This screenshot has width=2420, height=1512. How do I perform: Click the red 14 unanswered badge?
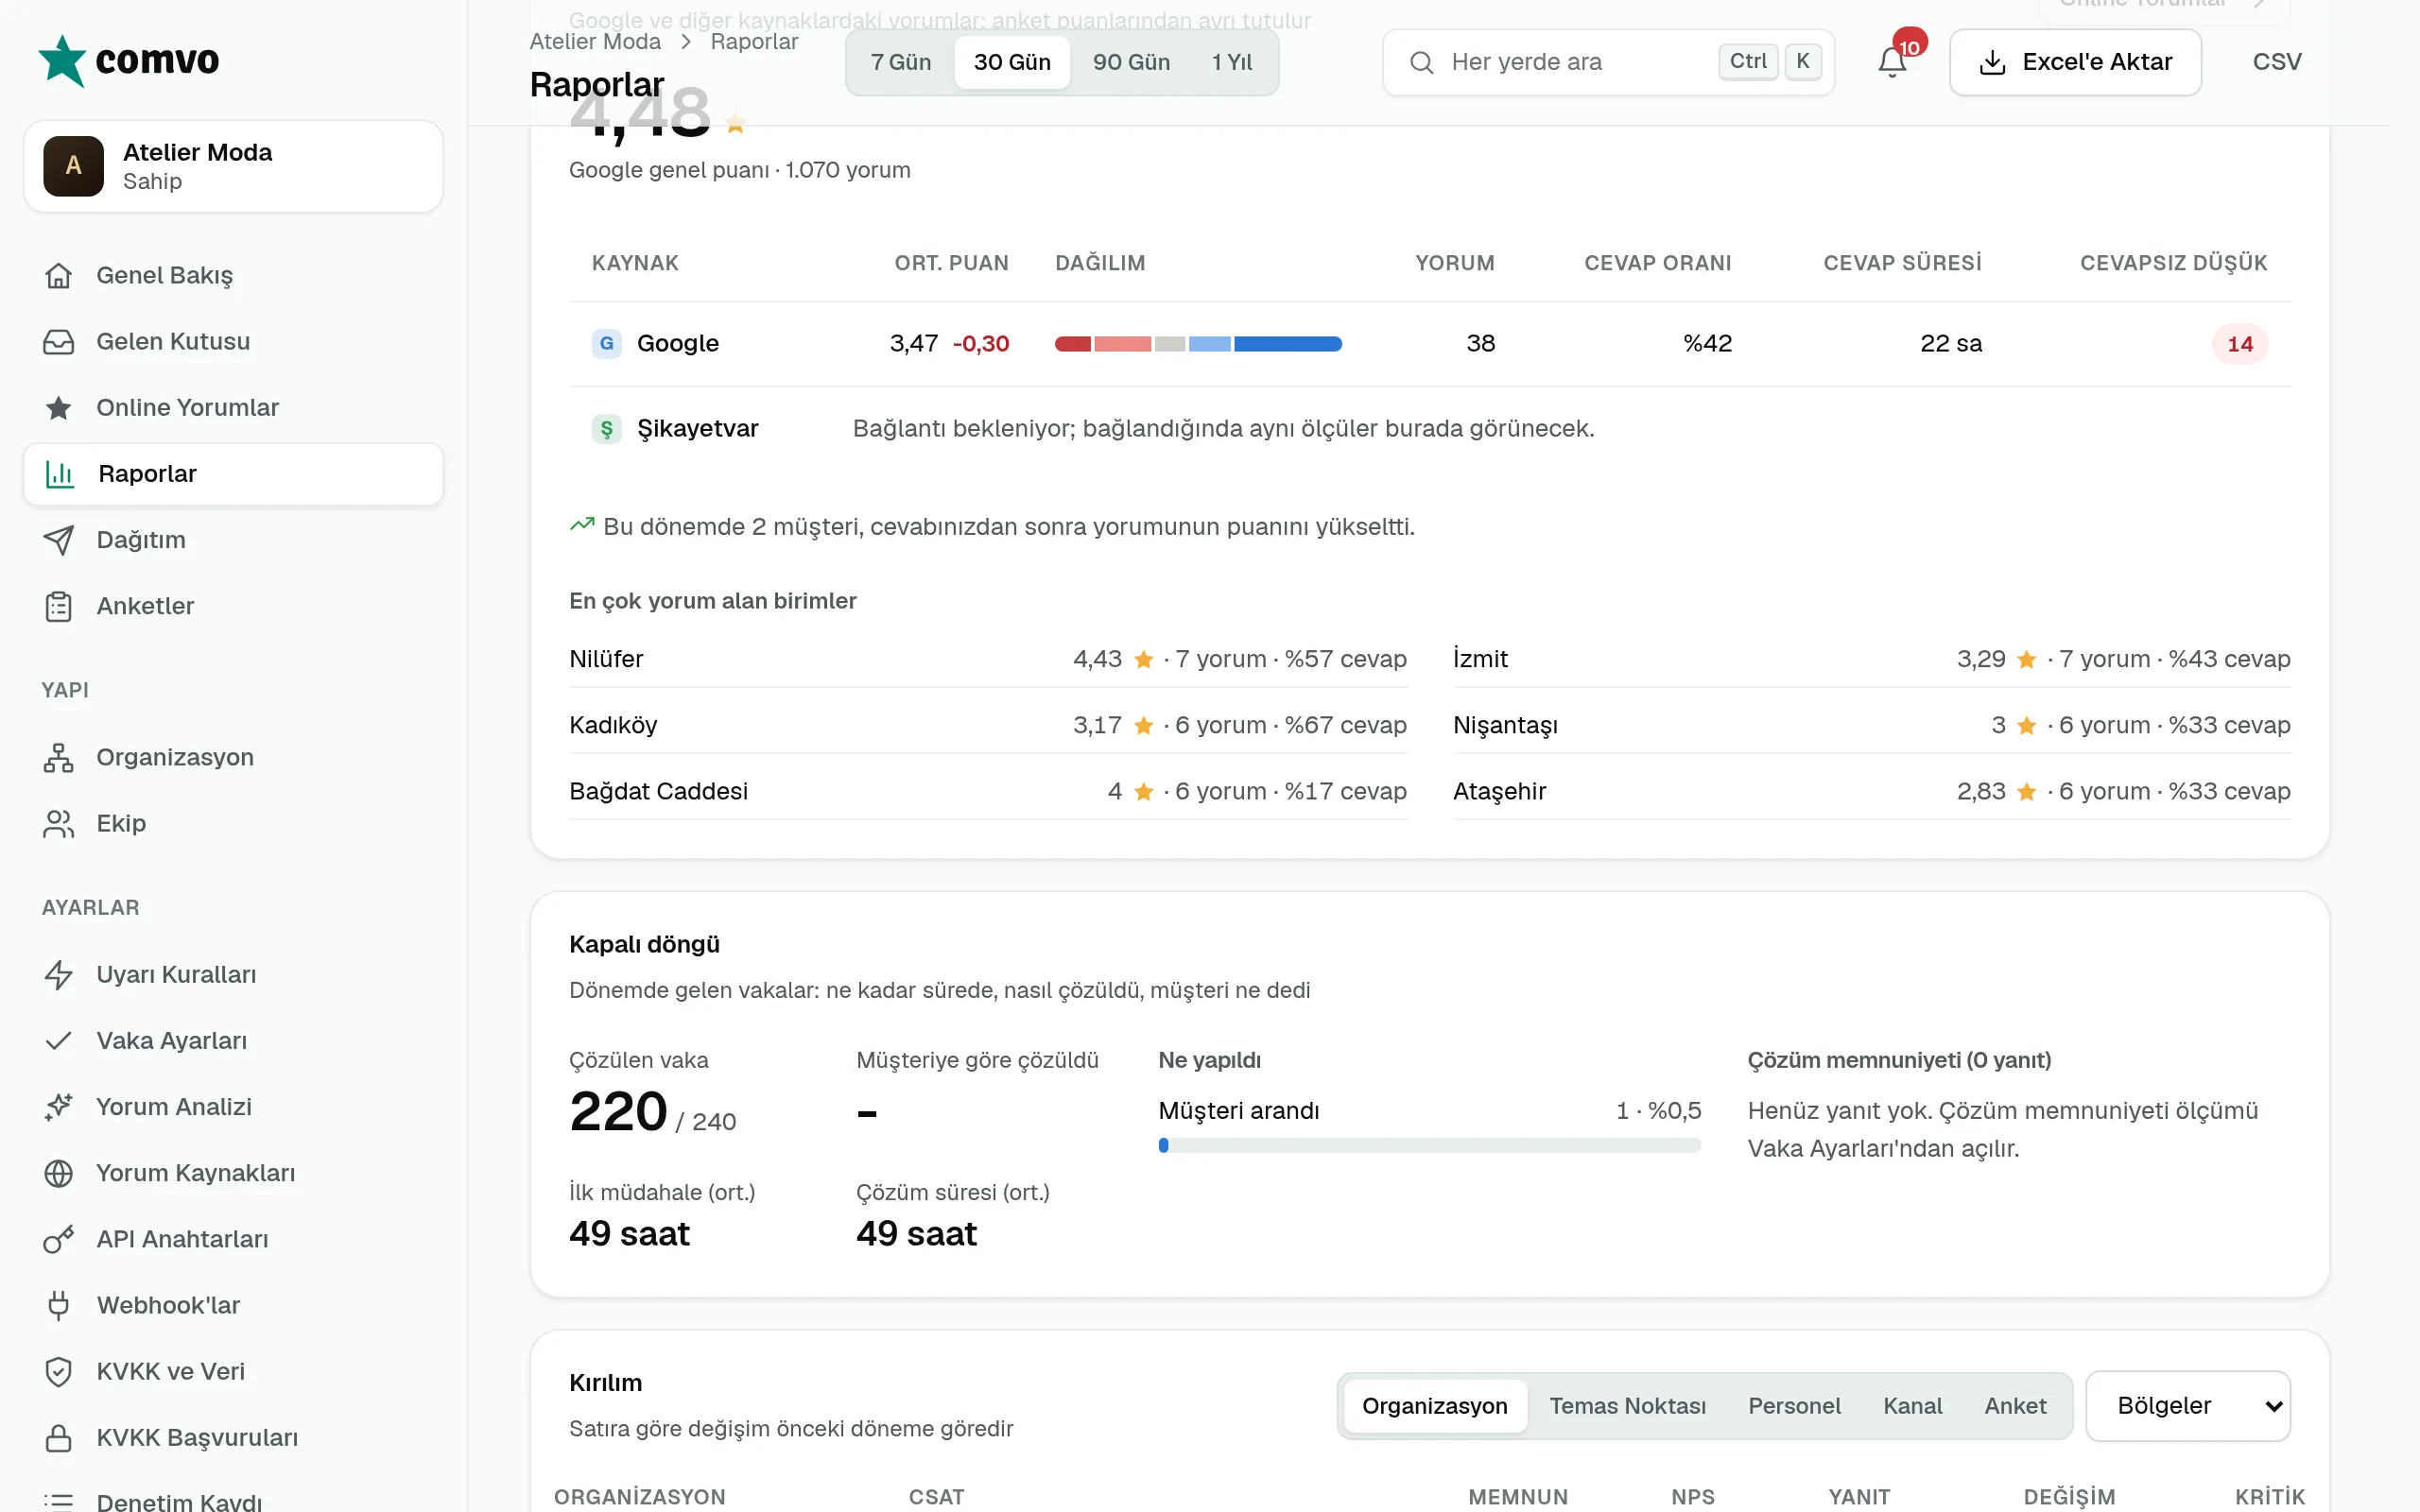point(2239,344)
